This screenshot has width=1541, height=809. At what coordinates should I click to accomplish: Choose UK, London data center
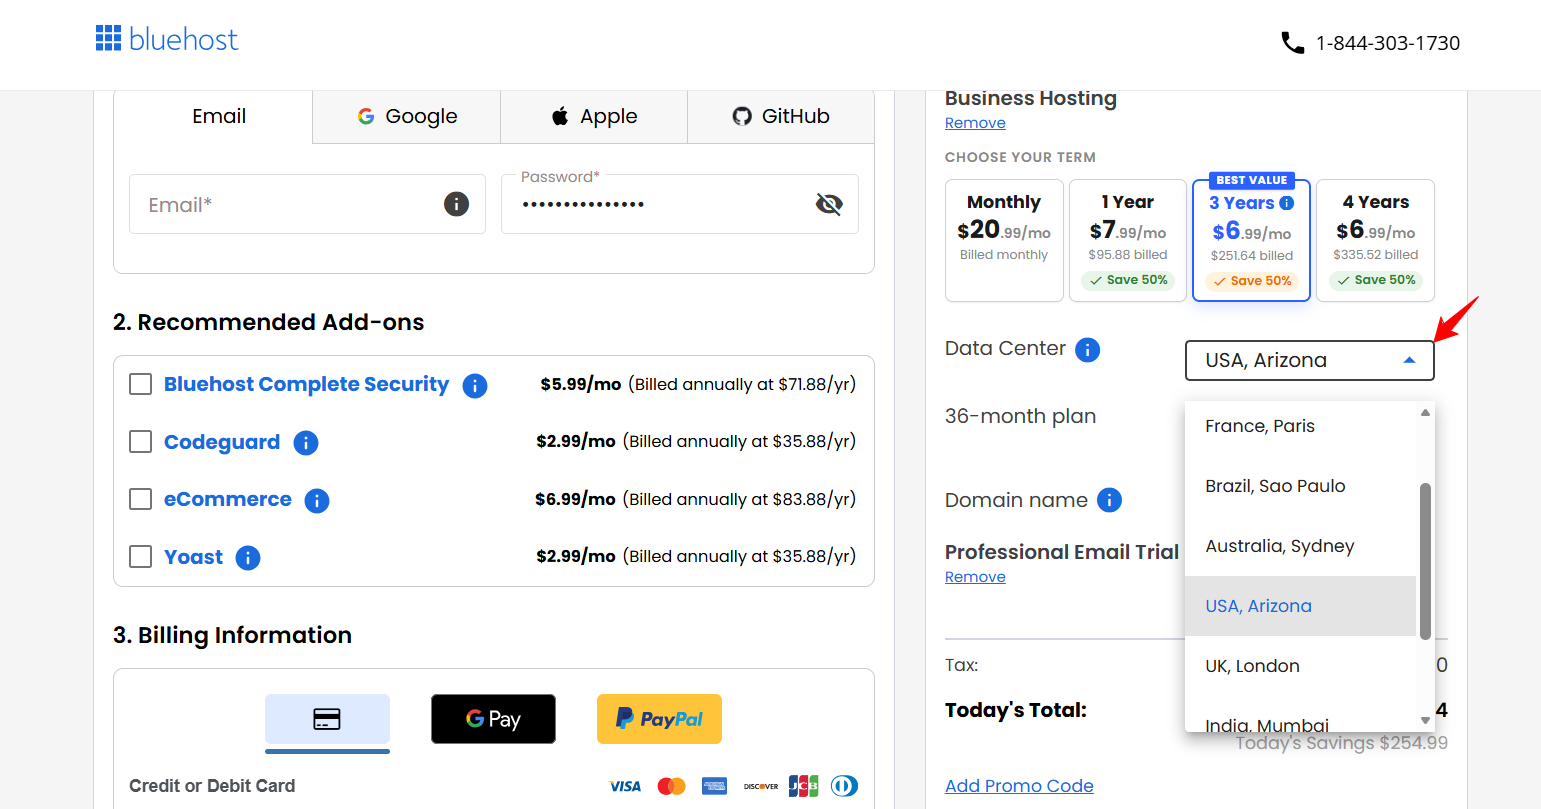[1300, 666]
